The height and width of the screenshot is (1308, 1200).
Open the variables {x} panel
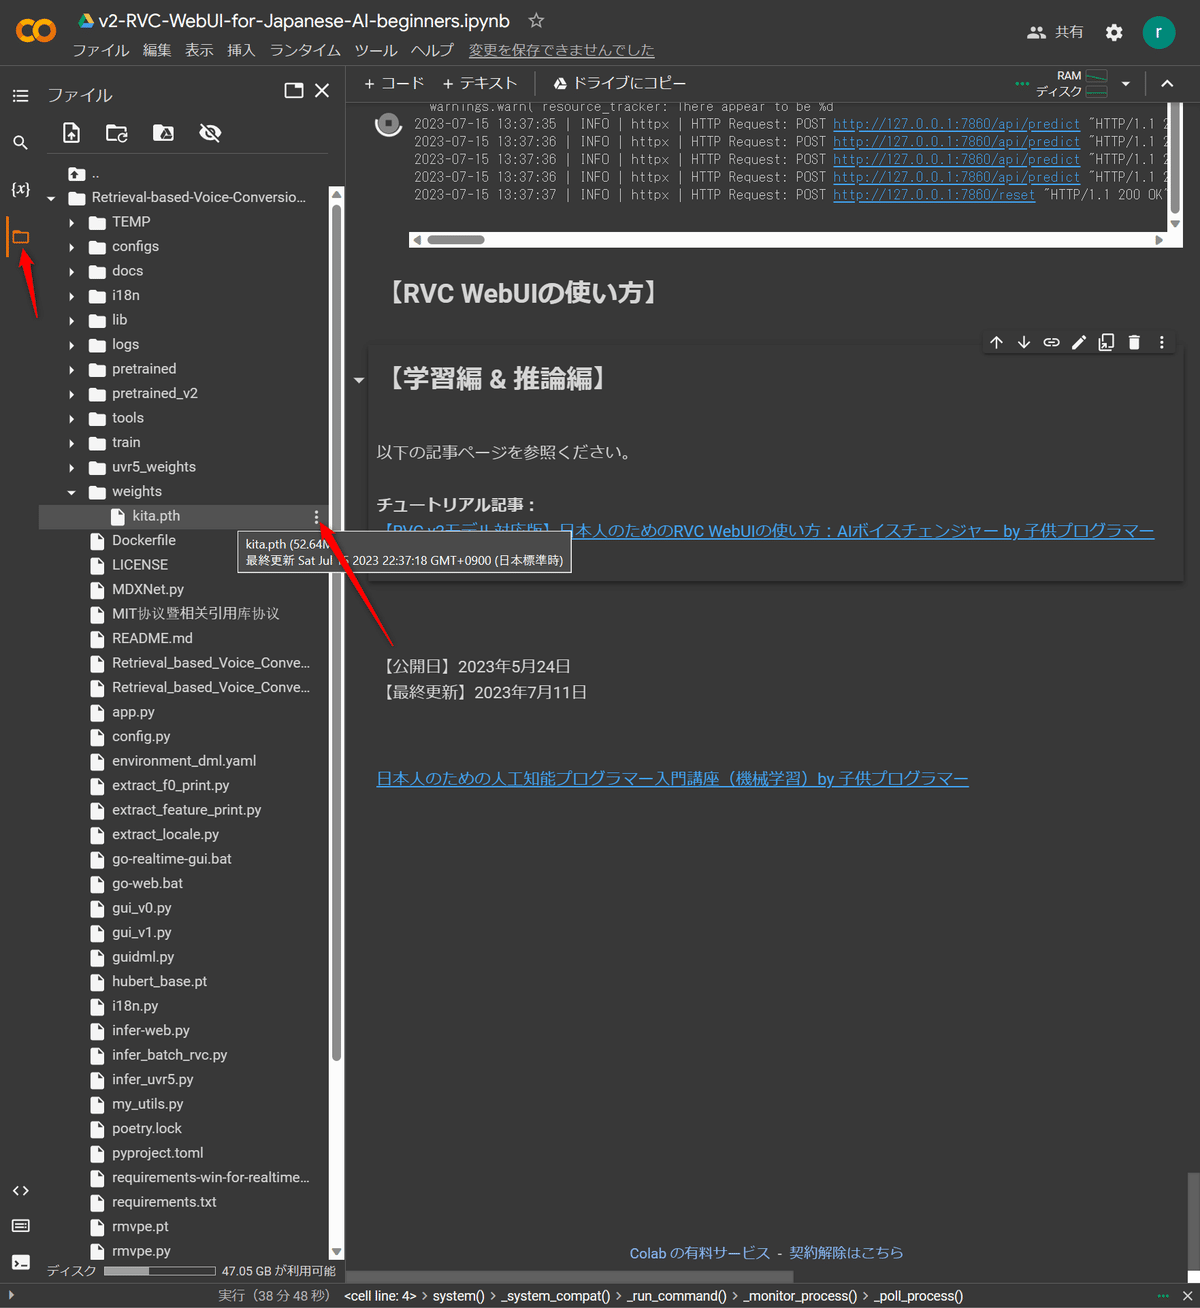tap(20, 189)
